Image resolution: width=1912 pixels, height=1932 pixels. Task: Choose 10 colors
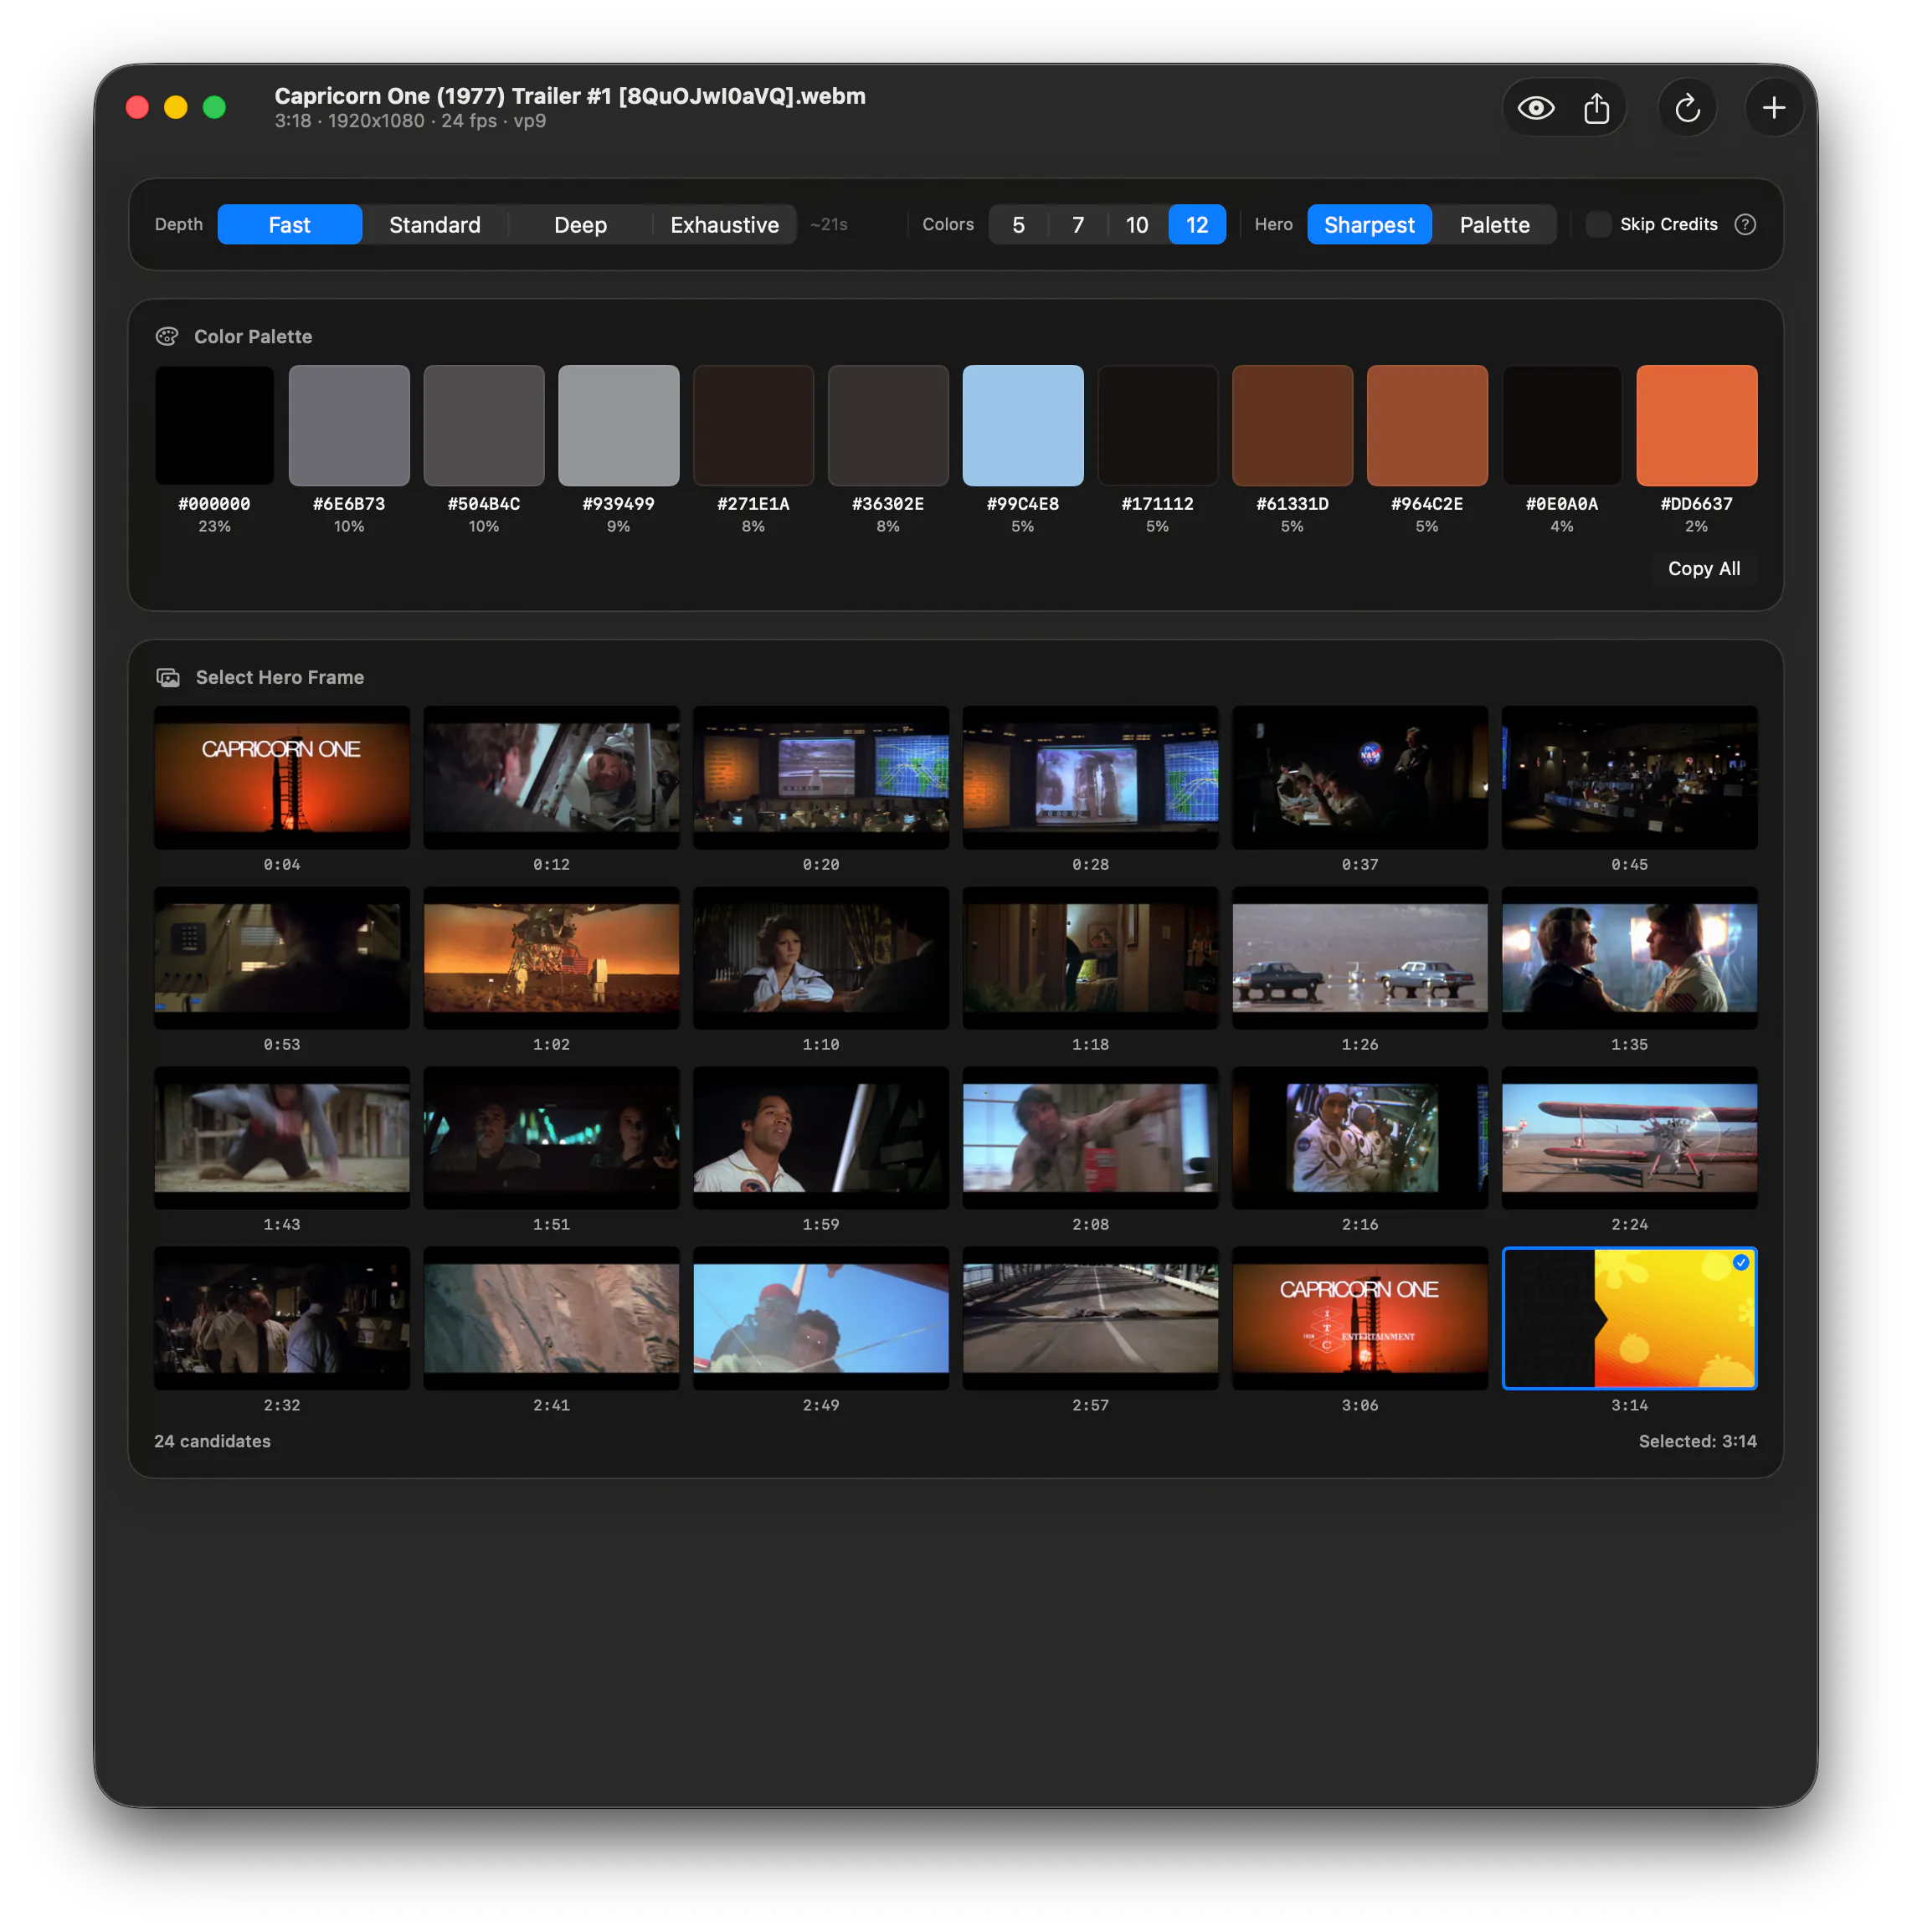[x=1137, y=224]
